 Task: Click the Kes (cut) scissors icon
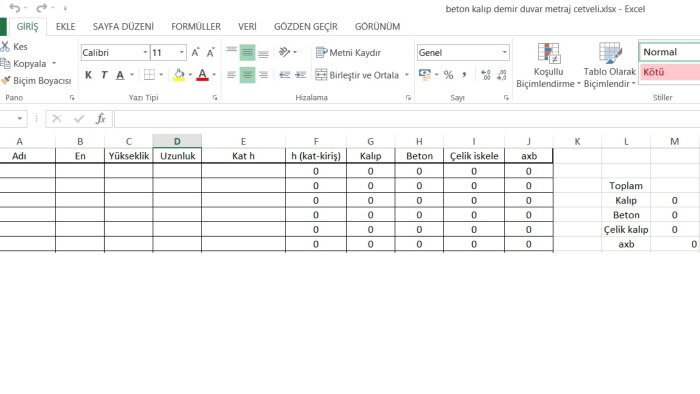5,46
